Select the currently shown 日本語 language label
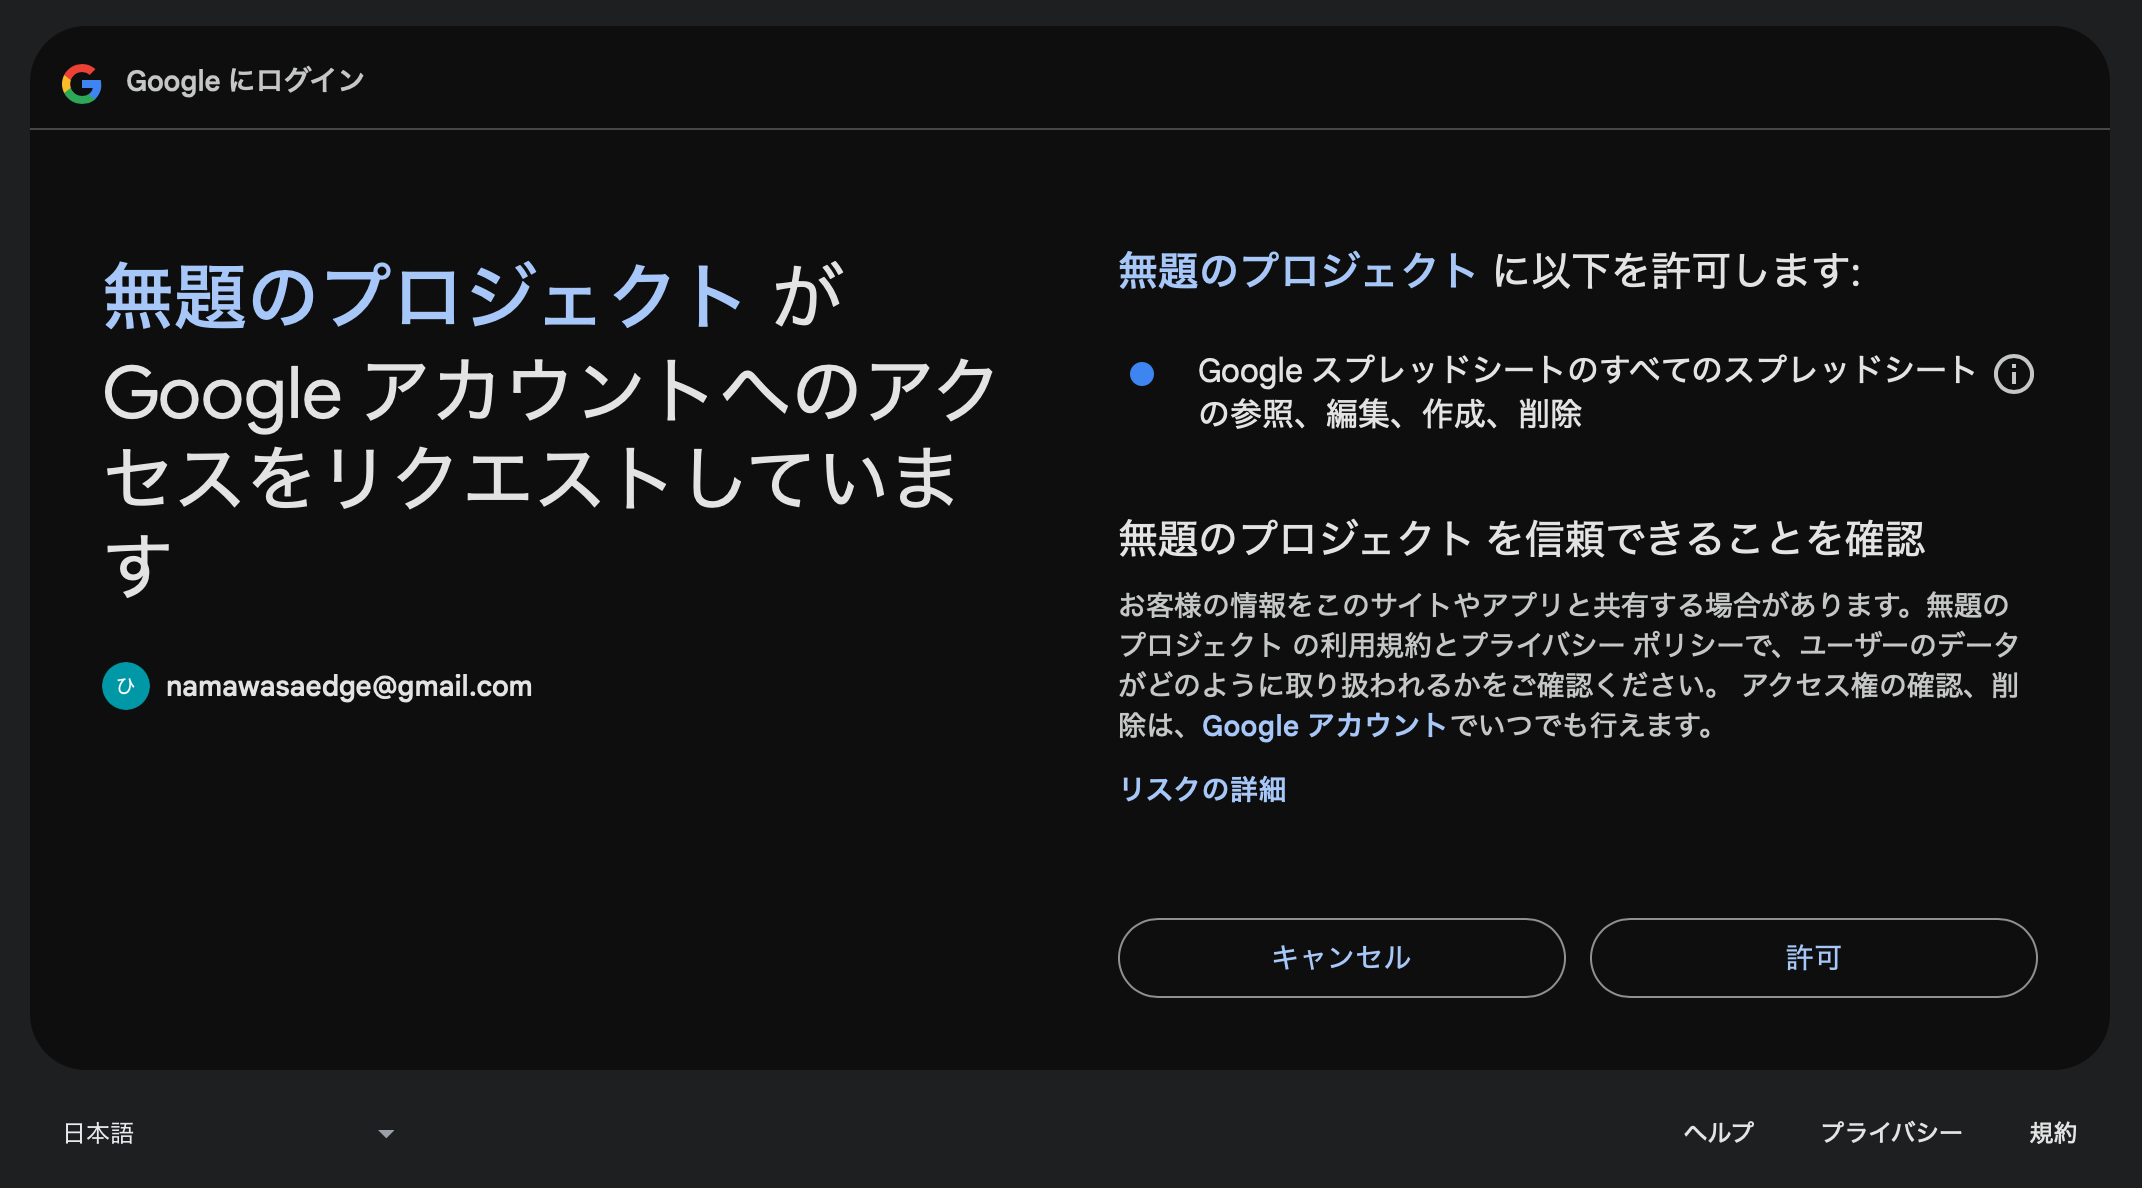Image resolution: width=2142 pixels, height=1188 pixels. 97,1133
